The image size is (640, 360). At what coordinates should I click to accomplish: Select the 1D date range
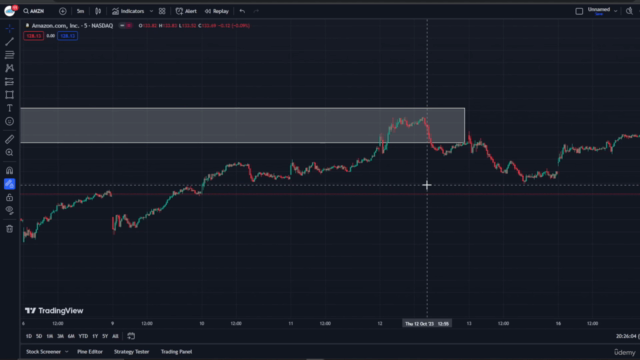(x=29, y=336)
